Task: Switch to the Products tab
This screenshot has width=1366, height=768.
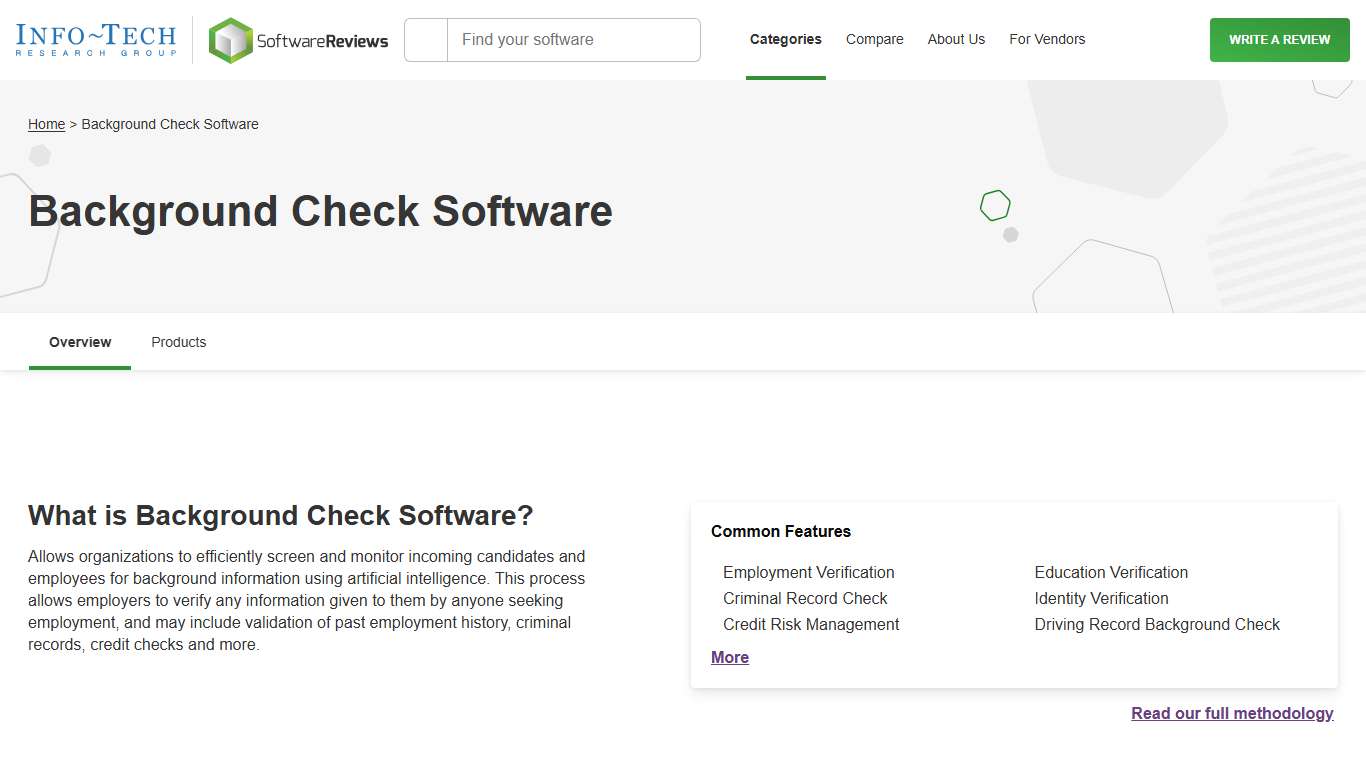Action: point(178,342)
